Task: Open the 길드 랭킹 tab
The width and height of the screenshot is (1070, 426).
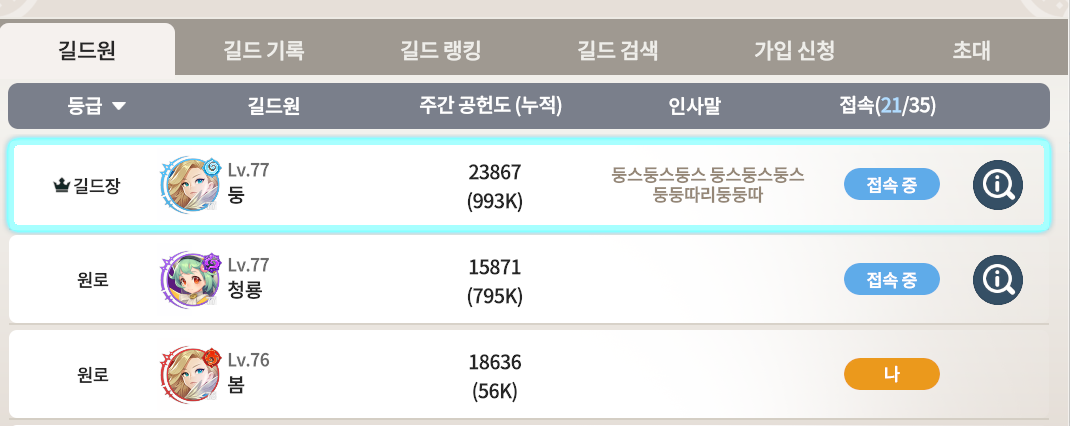Action: click(440, 51)
